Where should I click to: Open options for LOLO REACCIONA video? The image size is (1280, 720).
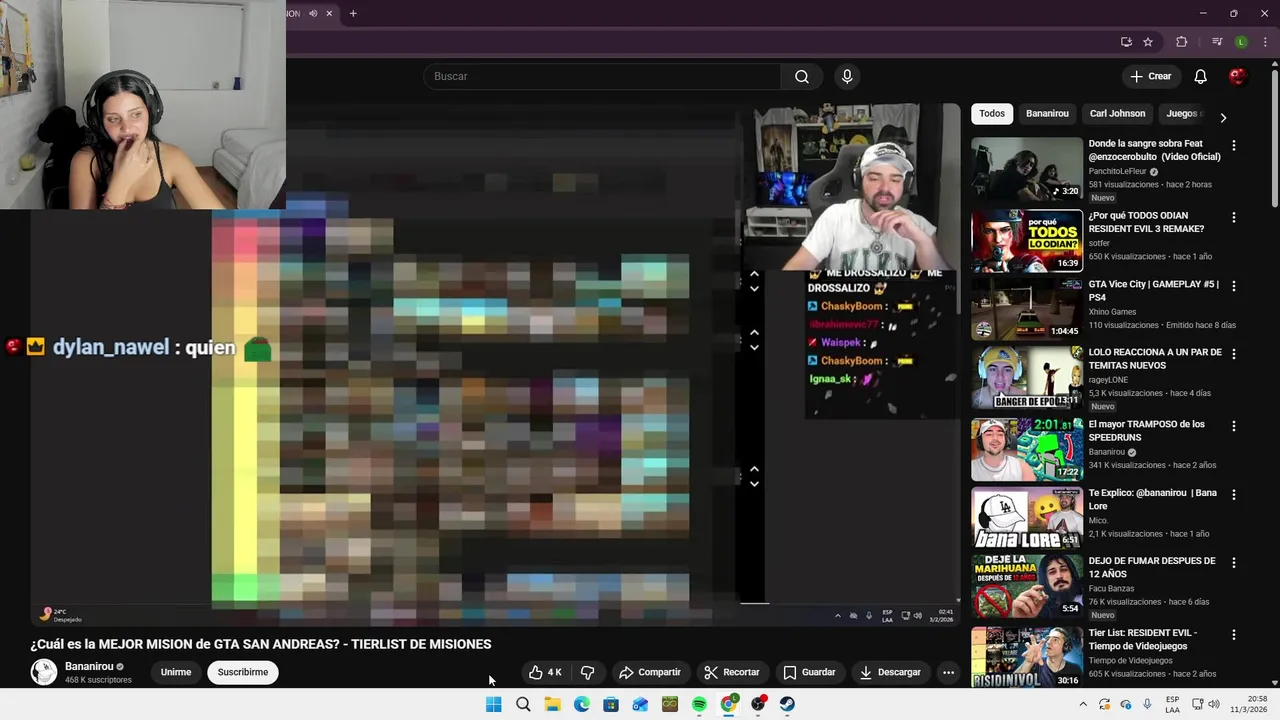1233,354
